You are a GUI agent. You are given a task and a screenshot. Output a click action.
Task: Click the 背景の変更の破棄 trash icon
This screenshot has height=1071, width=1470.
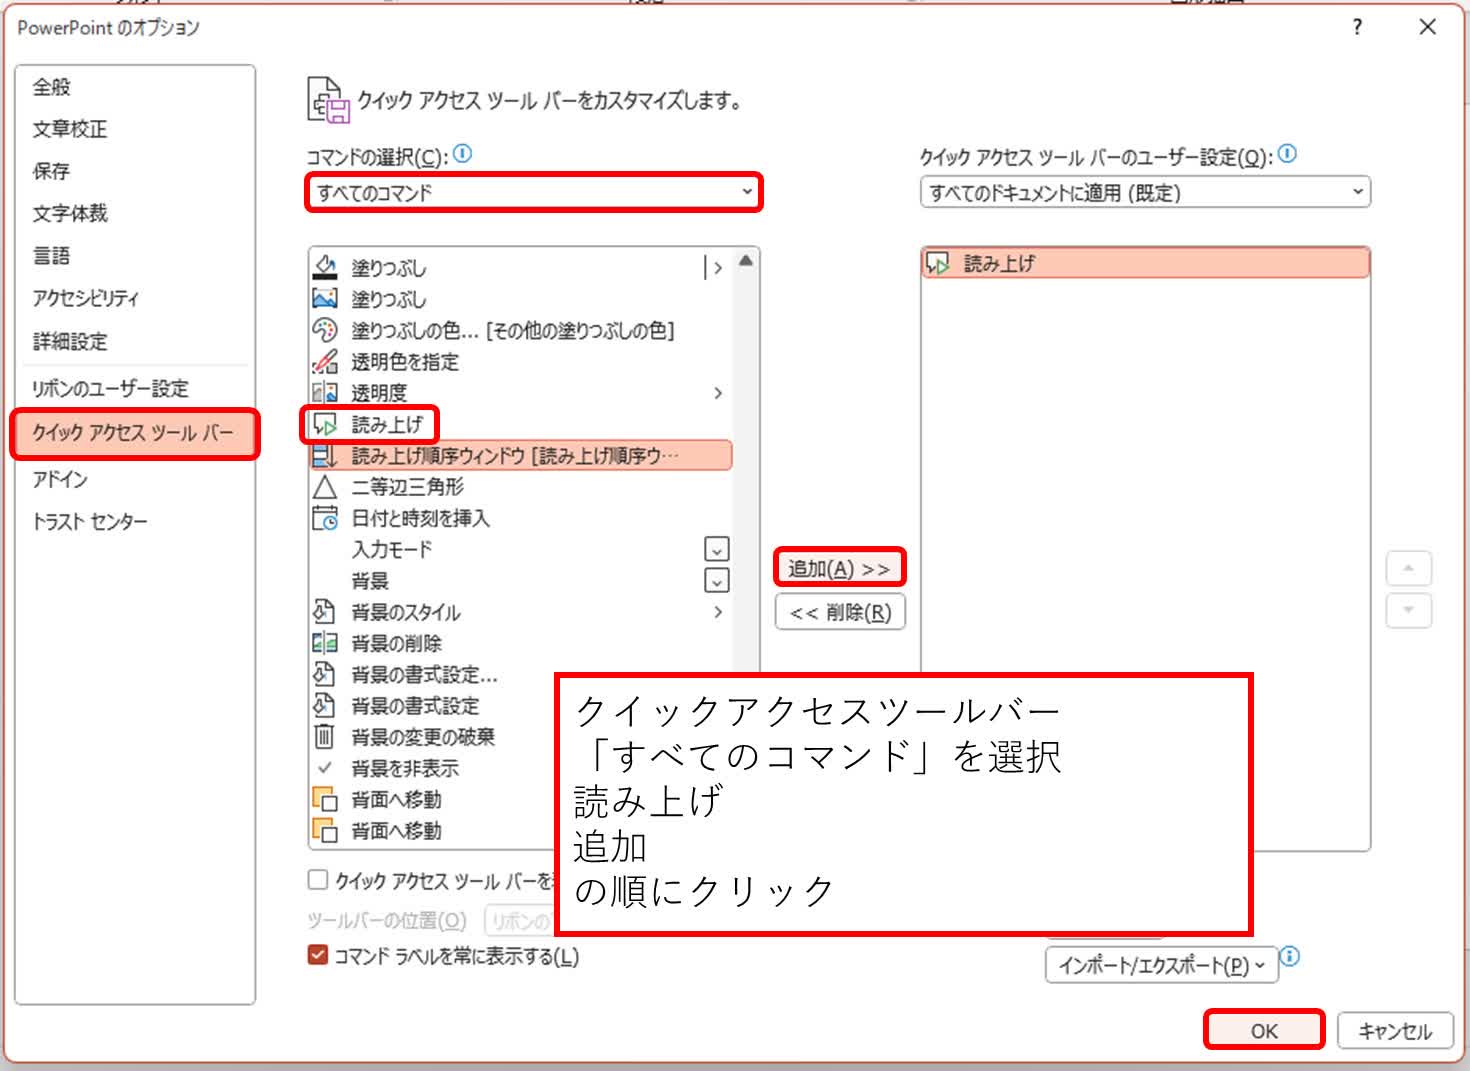click(x=325, y=736)
